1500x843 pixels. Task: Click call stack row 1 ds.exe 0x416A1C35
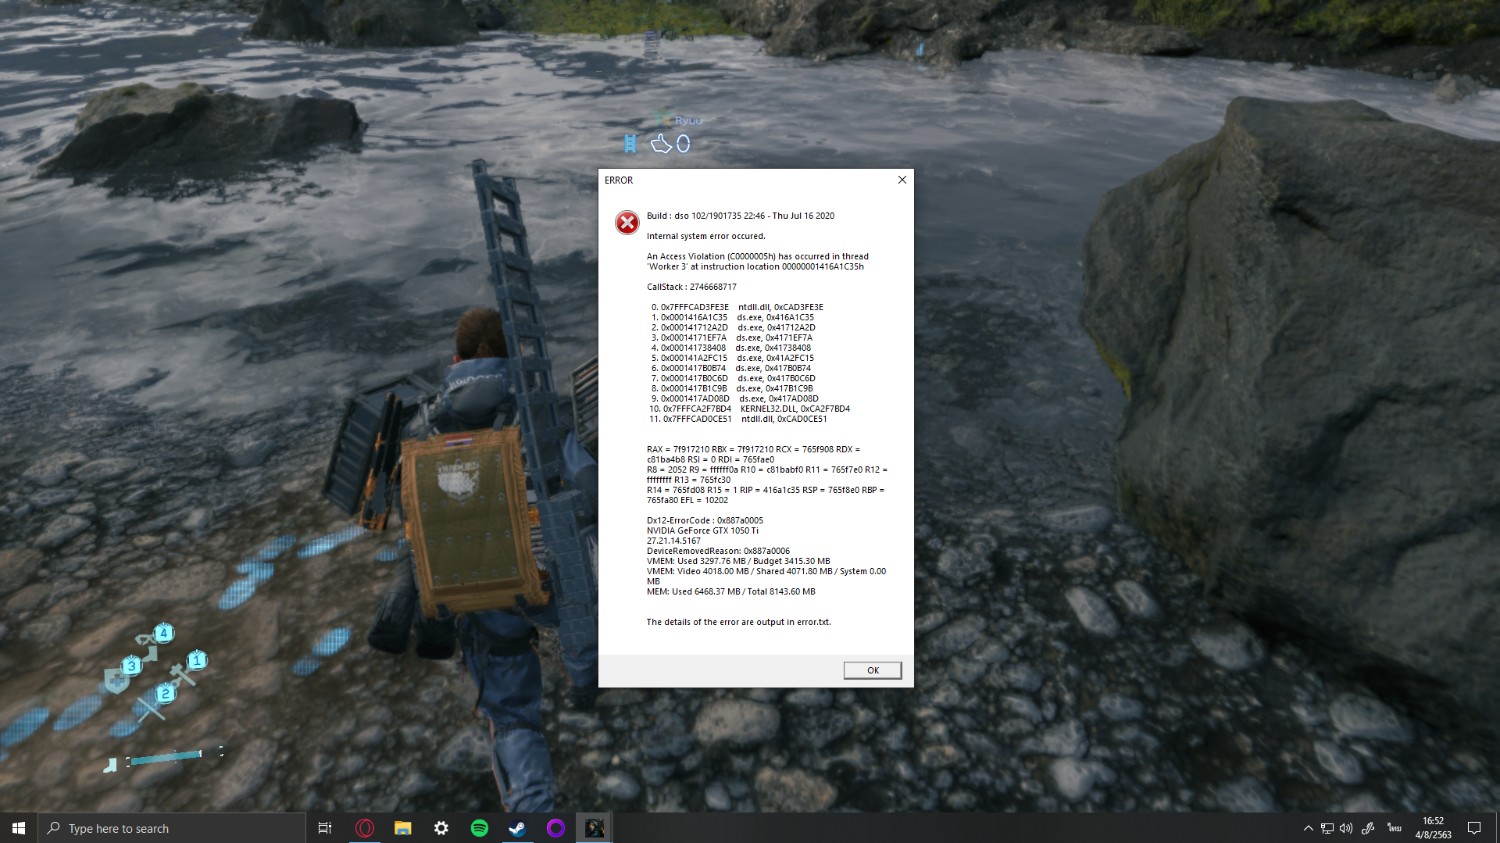pyautogui.click(x=732, y=317)
